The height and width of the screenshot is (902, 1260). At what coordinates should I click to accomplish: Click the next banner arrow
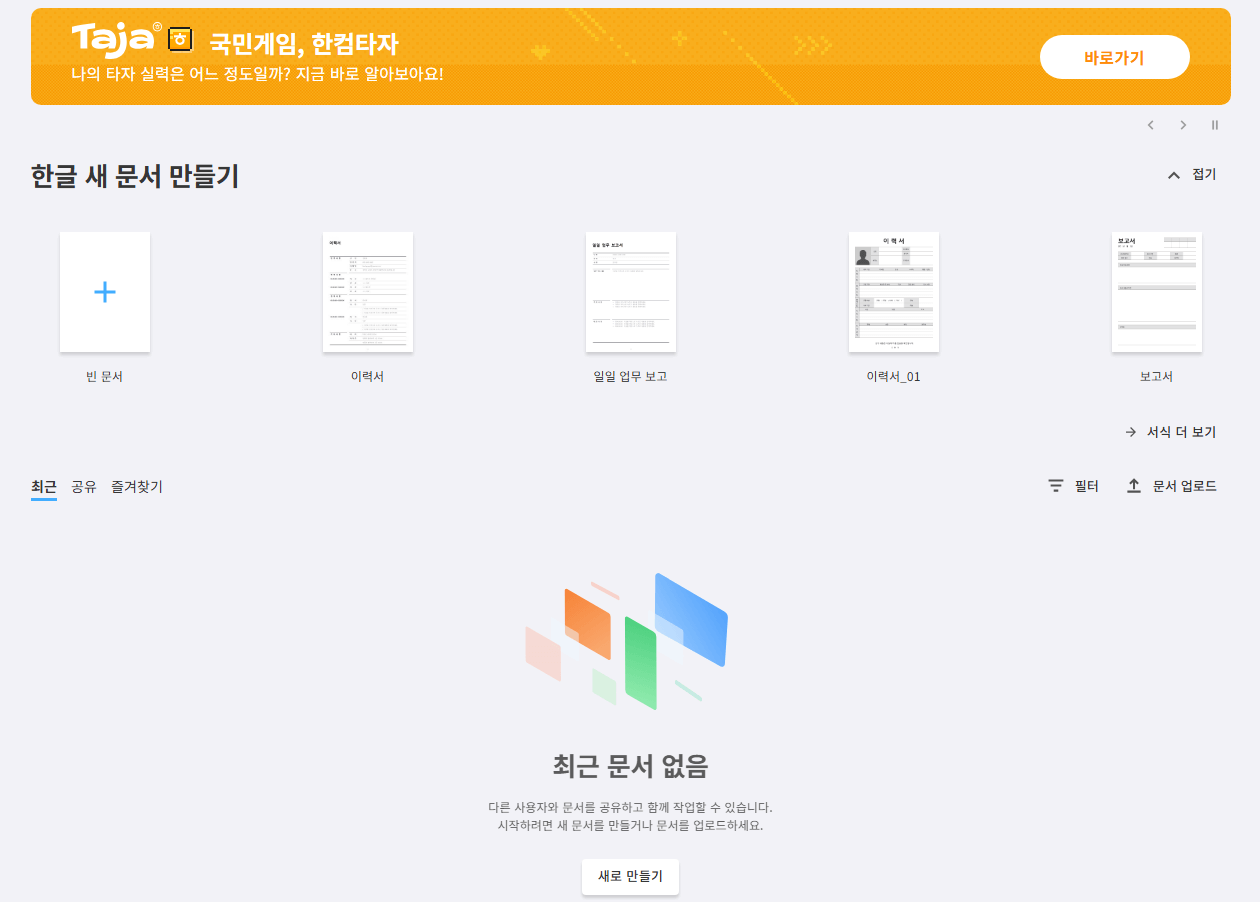coord(1182,125)
